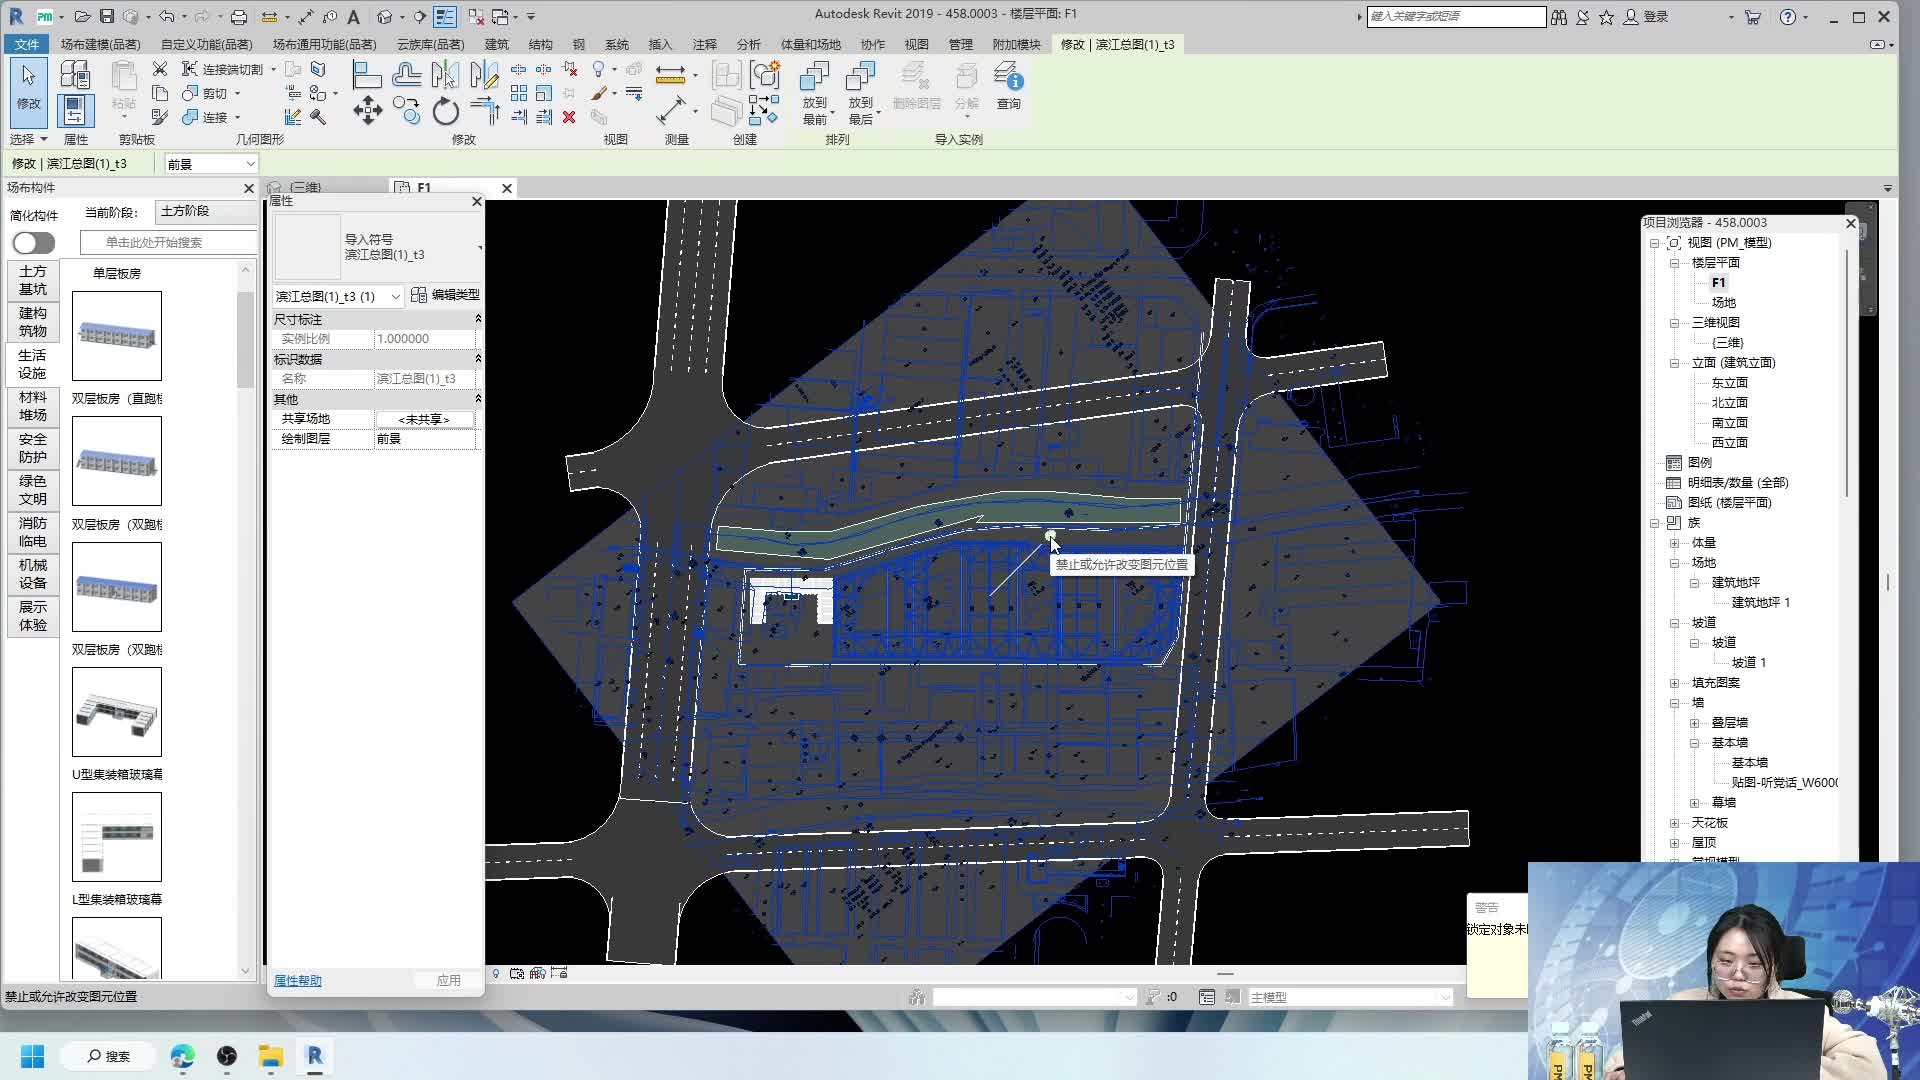Click the Rotate tool icon
The image size is (1920, 1080).
tap(445, 110)
